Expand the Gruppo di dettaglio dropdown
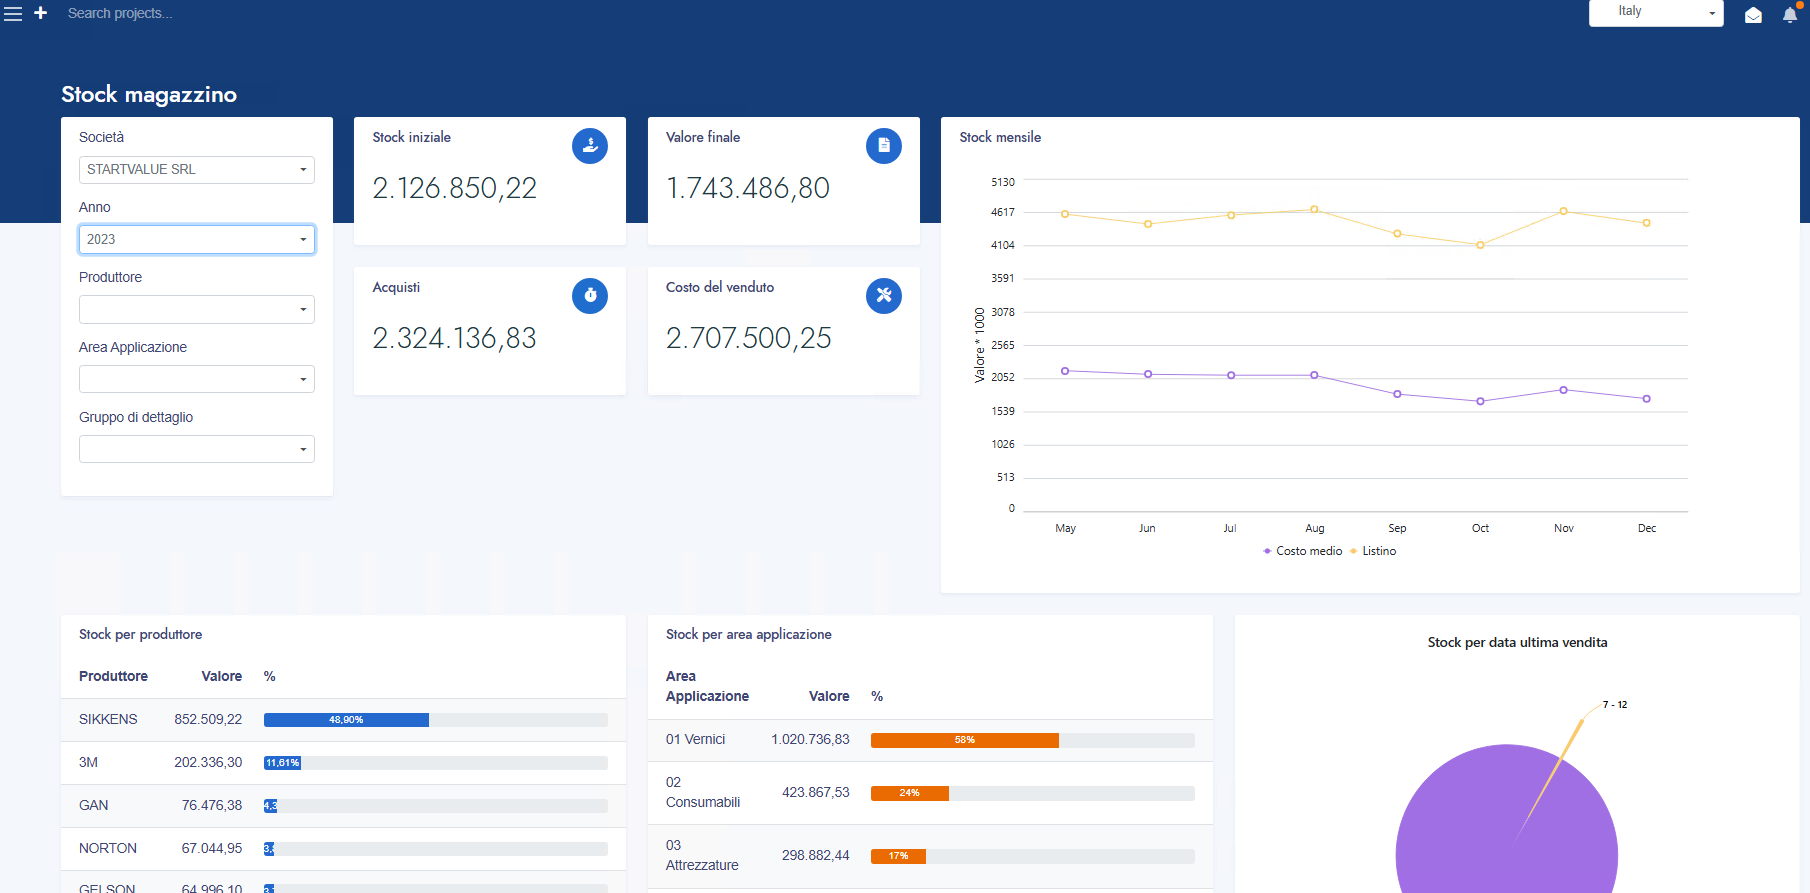Viewport: 1810px width, 893px height. 196,450
